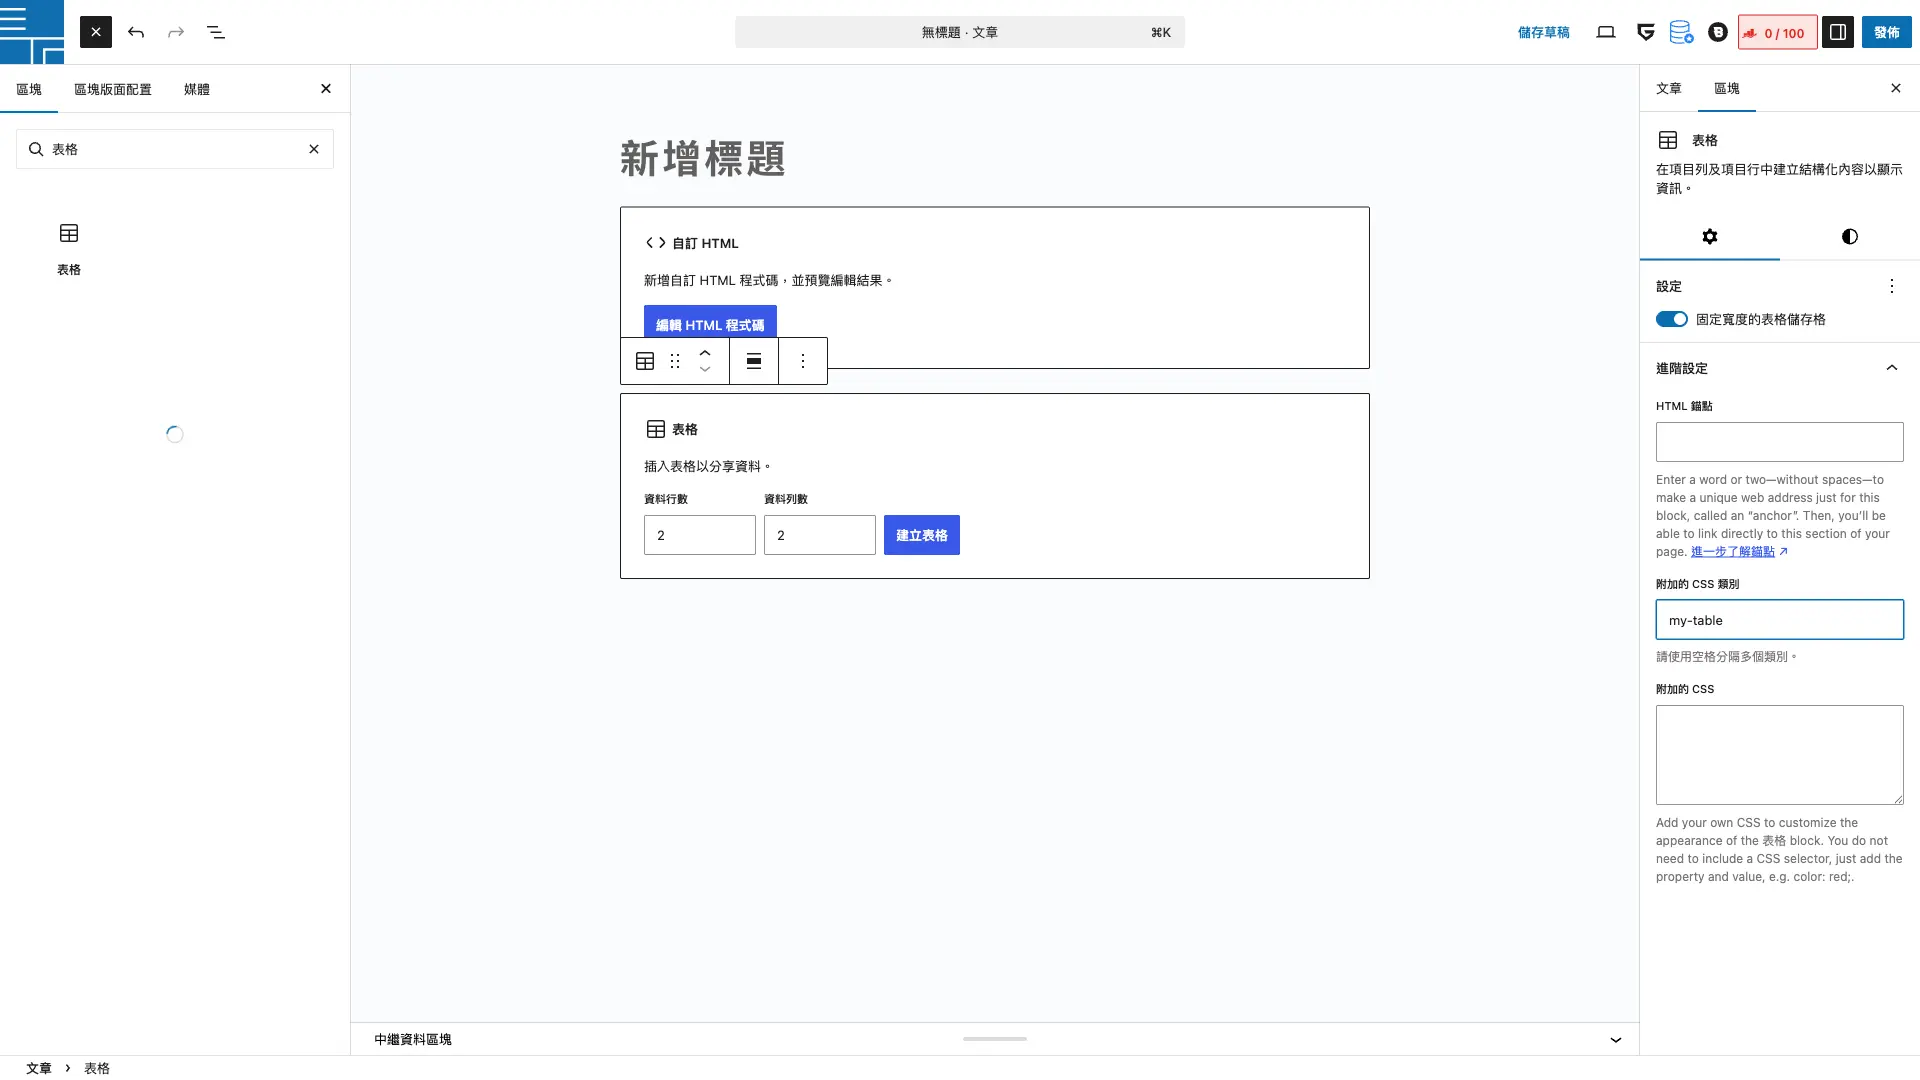Click the drag handle dots in block toolbar

[675, 361]
